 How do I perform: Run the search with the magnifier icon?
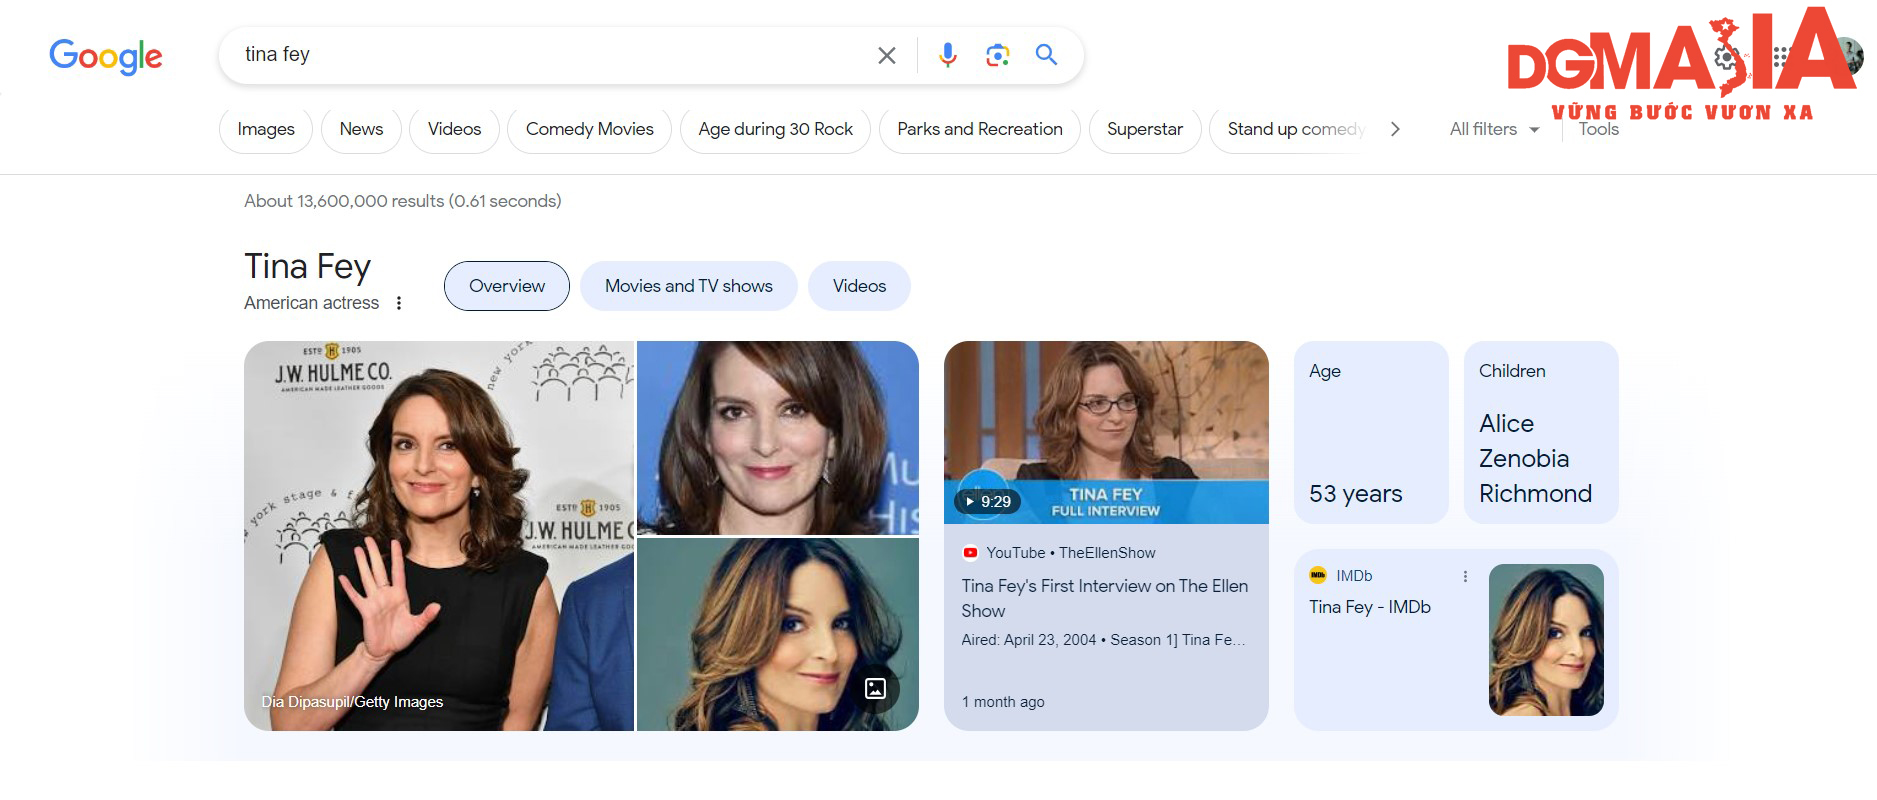tap(1046, 55)
